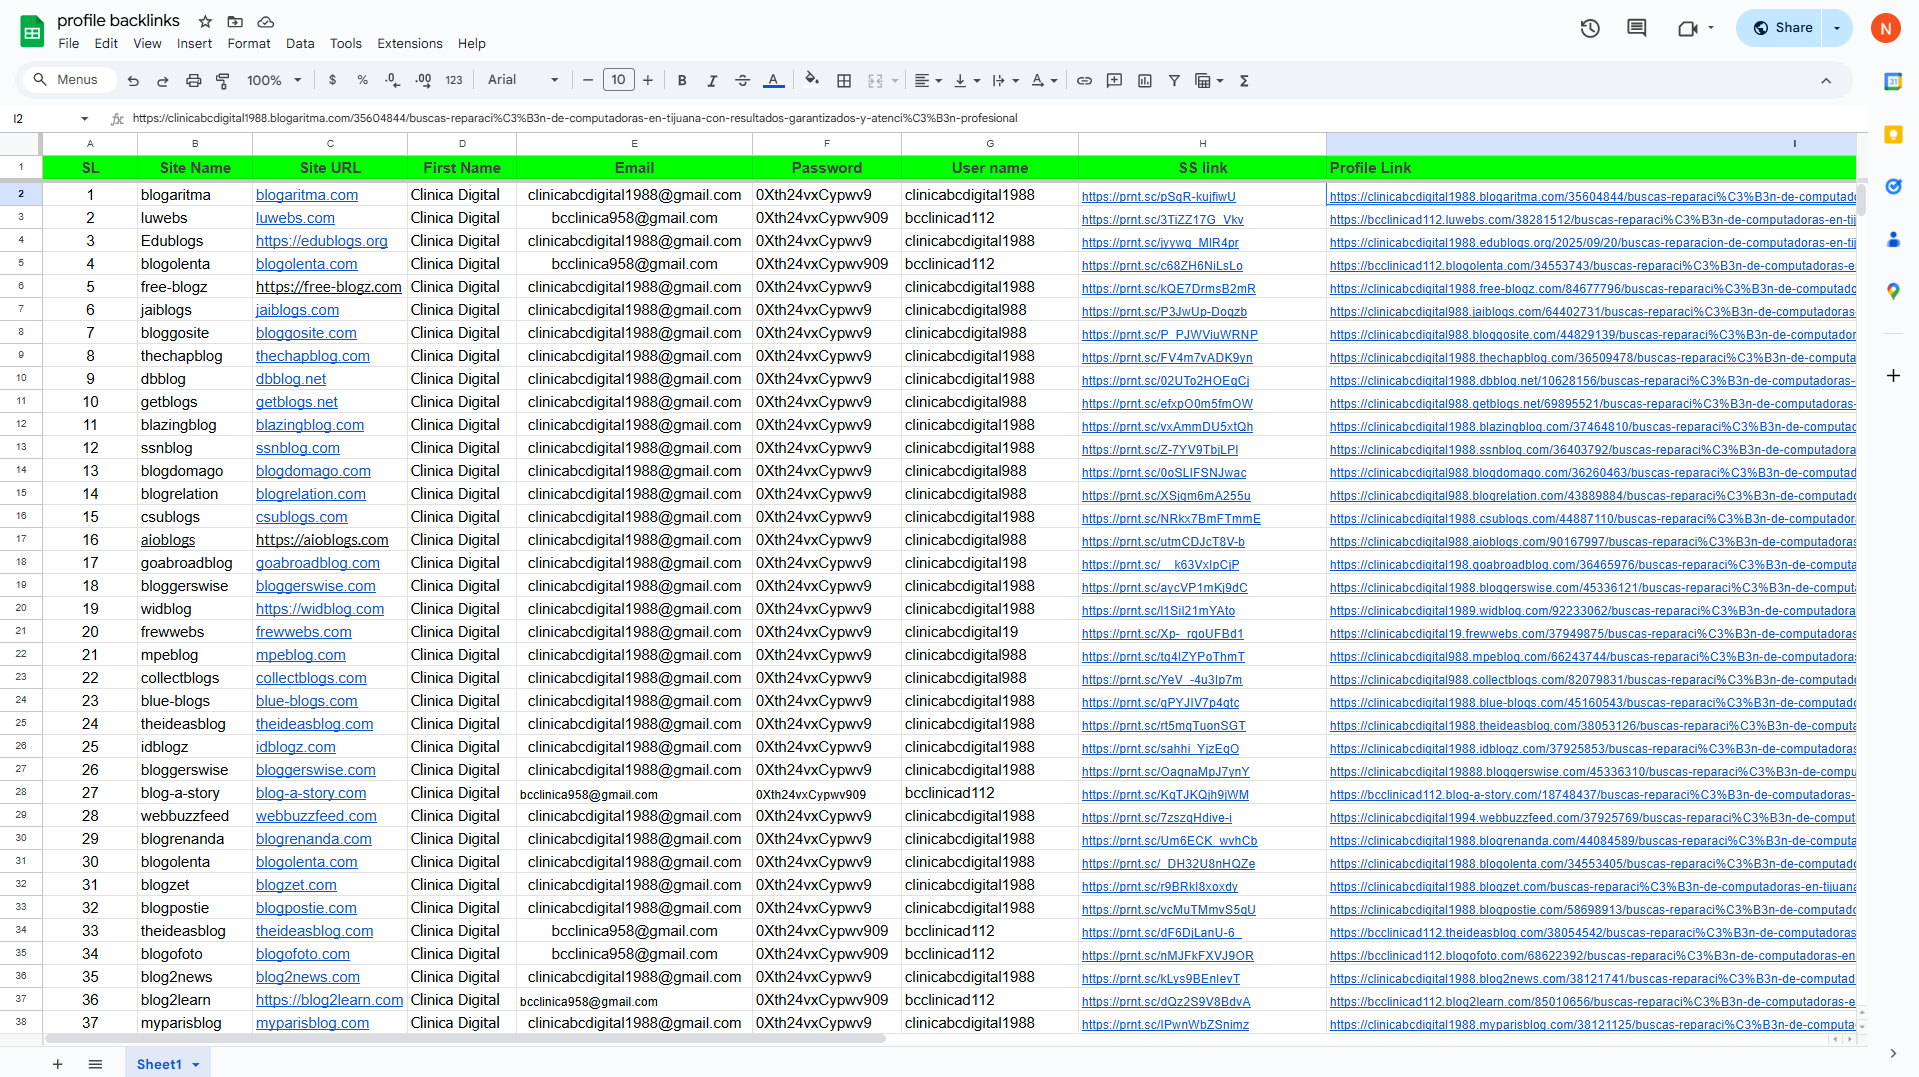This screenshot has width=1919, height=1077.
Task: Toggle bold formatting
Action: pos(682,80)
